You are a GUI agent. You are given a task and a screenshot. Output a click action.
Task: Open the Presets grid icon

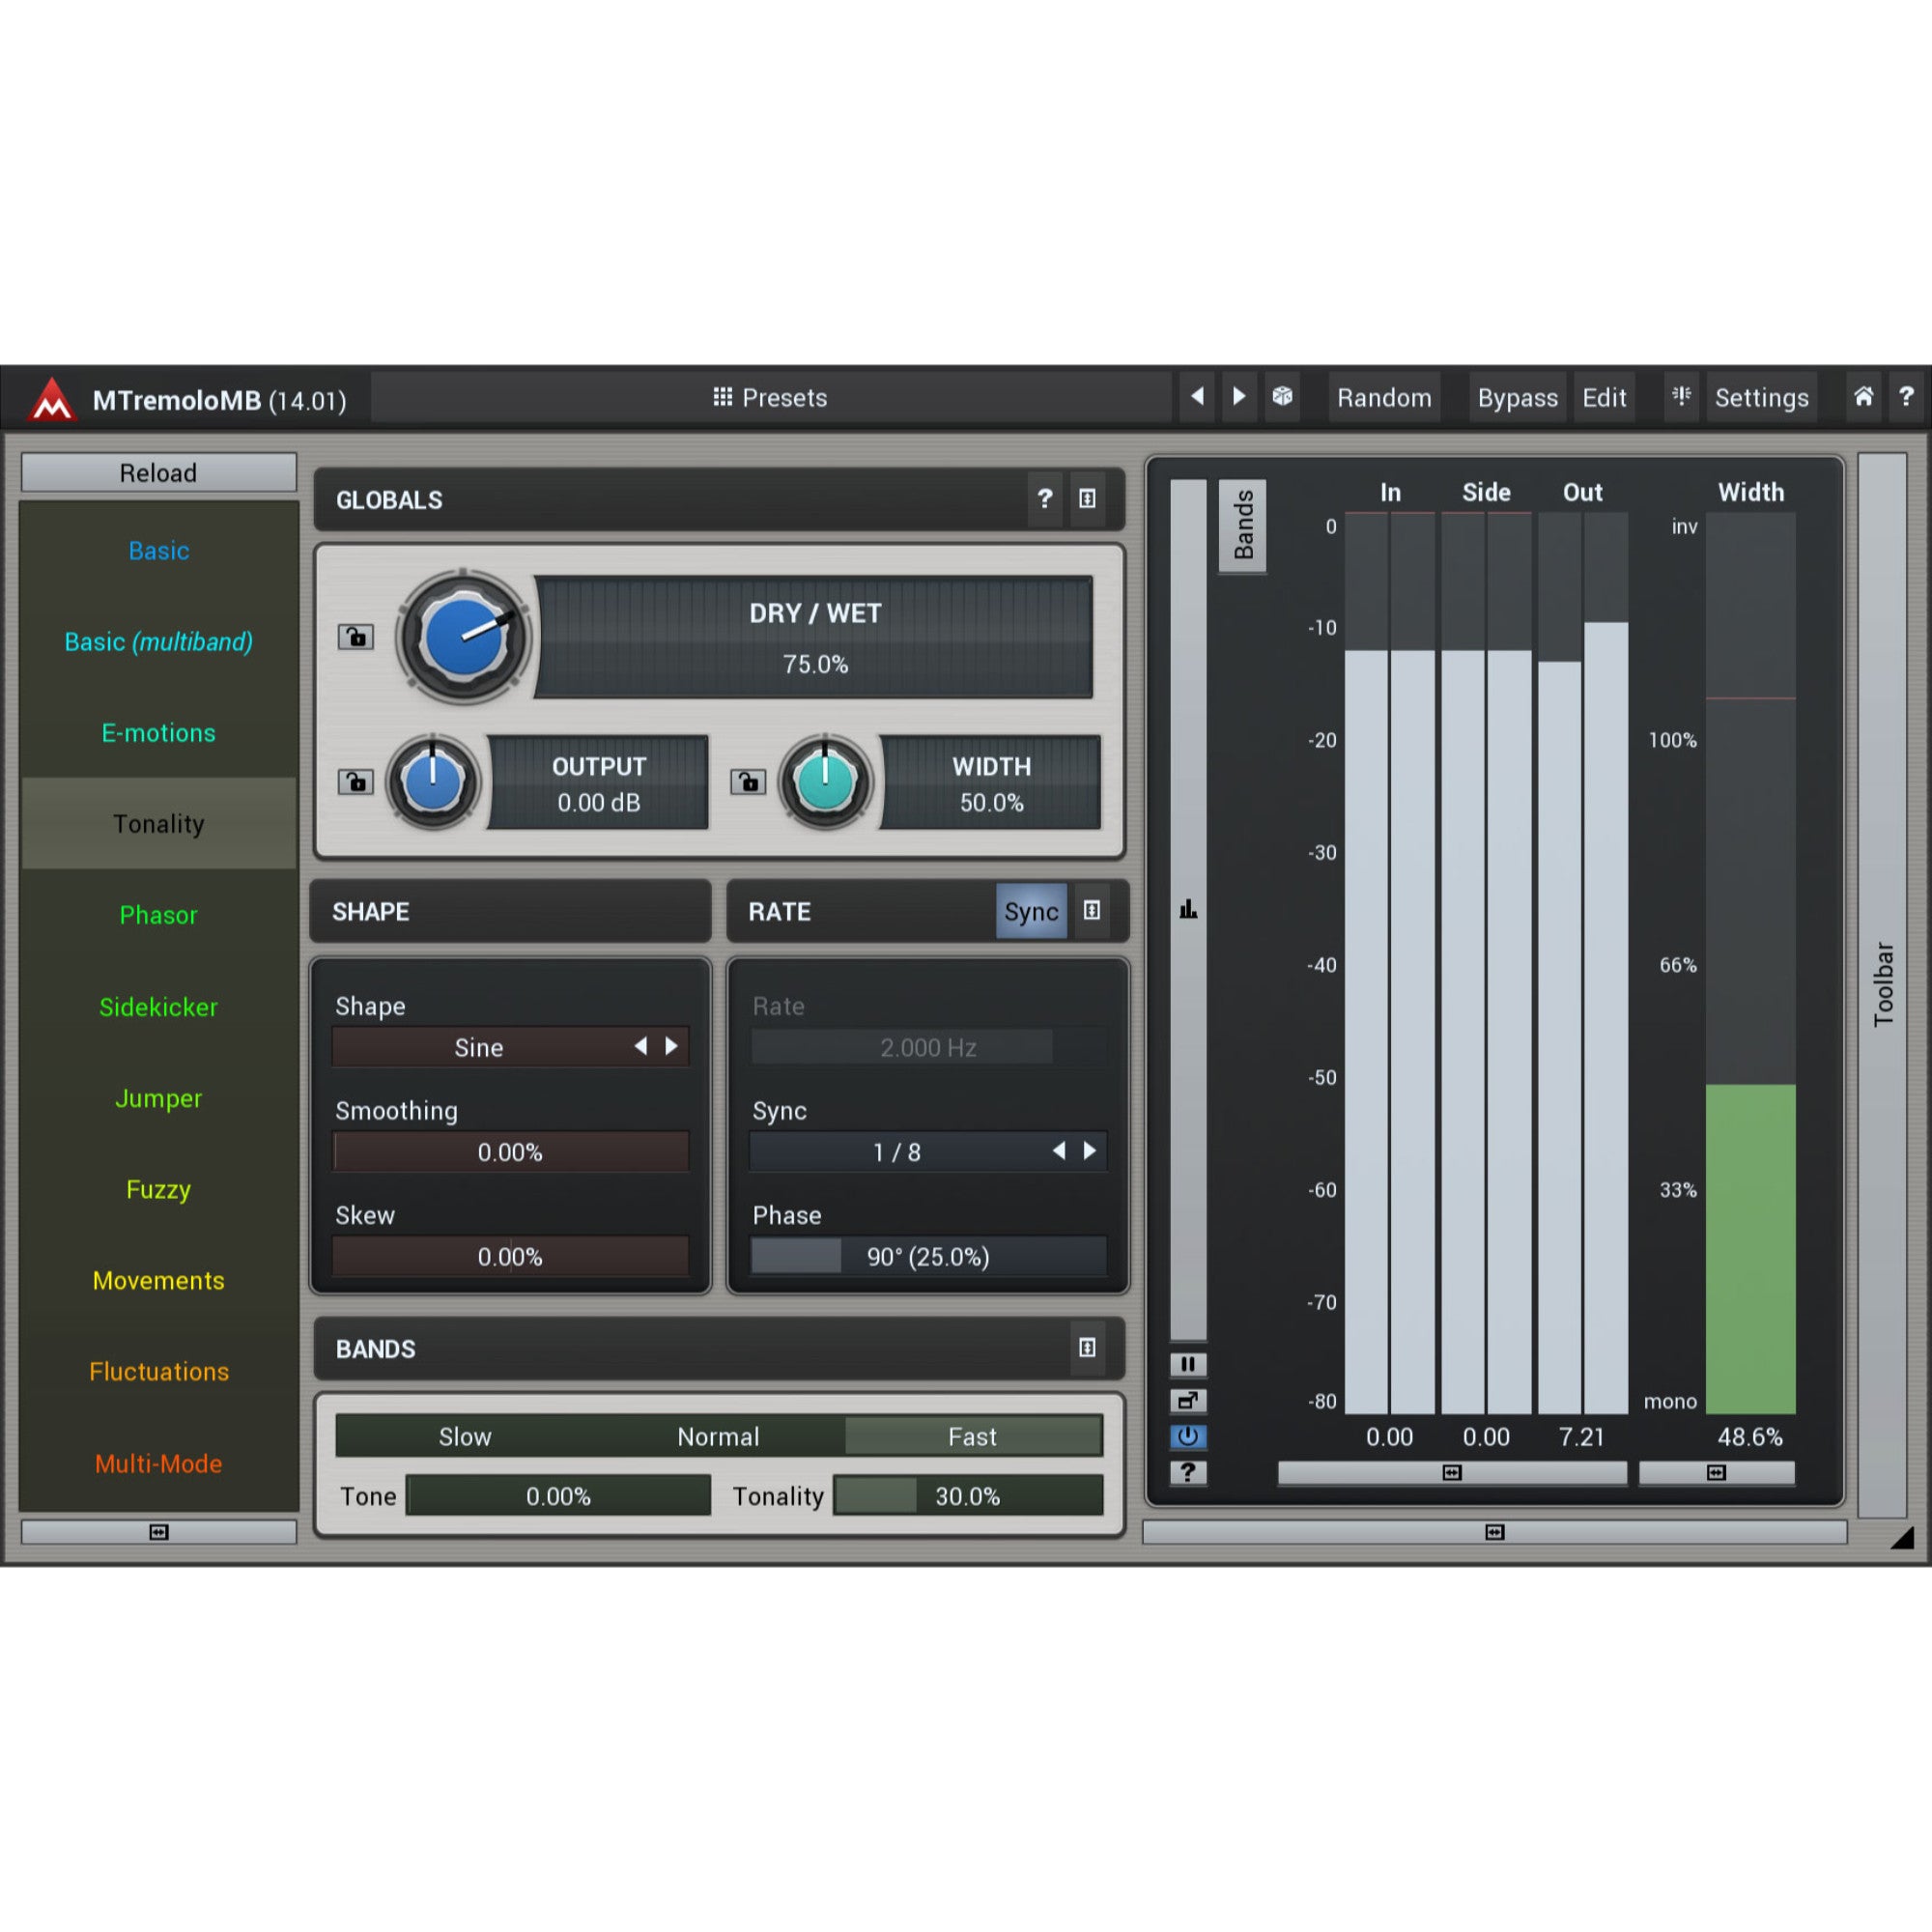722,397
